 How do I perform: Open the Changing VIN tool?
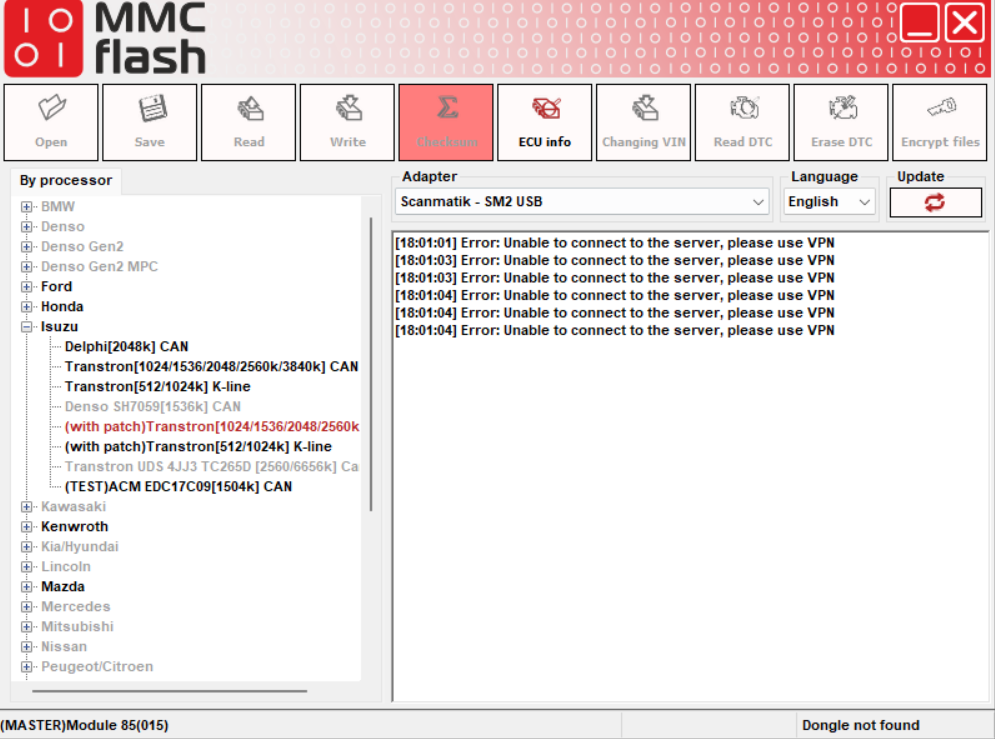(643, 122)
